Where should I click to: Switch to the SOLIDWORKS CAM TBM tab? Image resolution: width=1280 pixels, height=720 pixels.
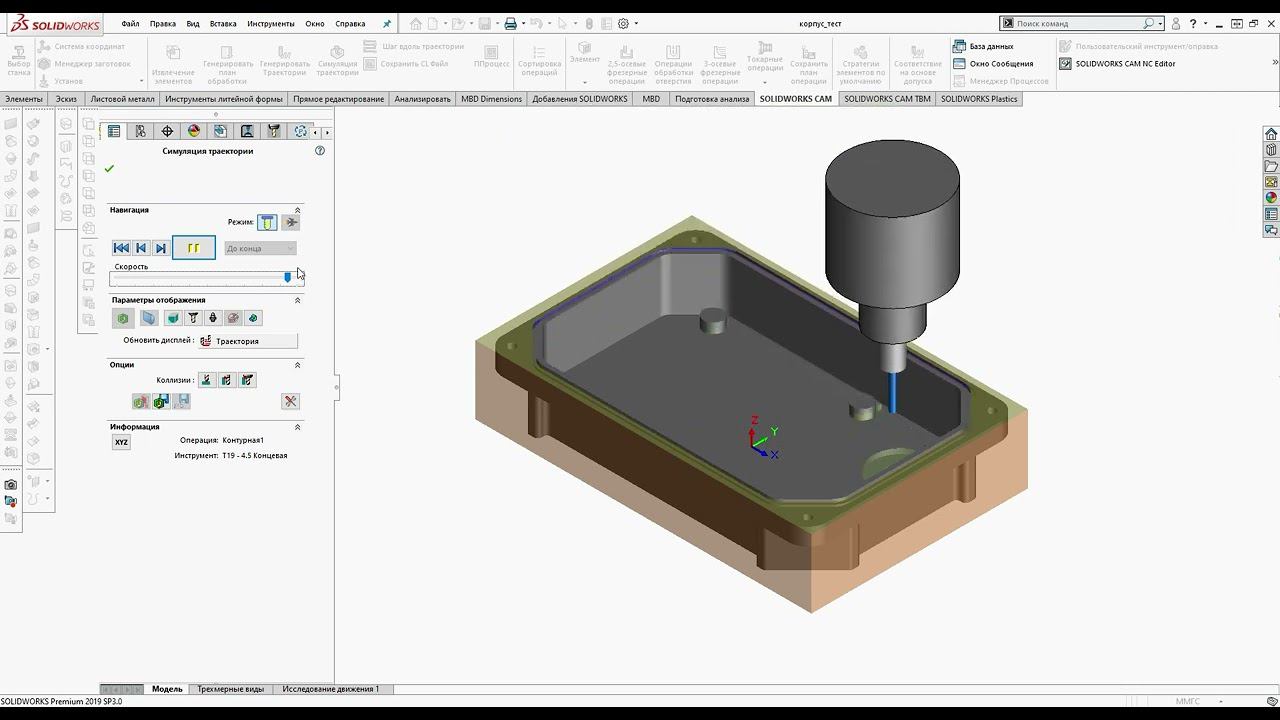[x=886, y=99]
